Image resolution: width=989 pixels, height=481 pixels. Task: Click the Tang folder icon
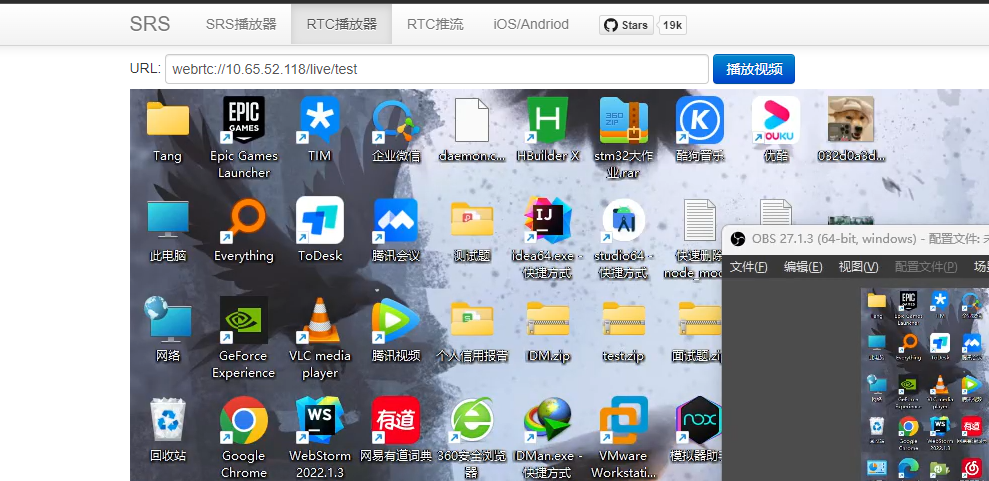(168, 119)
